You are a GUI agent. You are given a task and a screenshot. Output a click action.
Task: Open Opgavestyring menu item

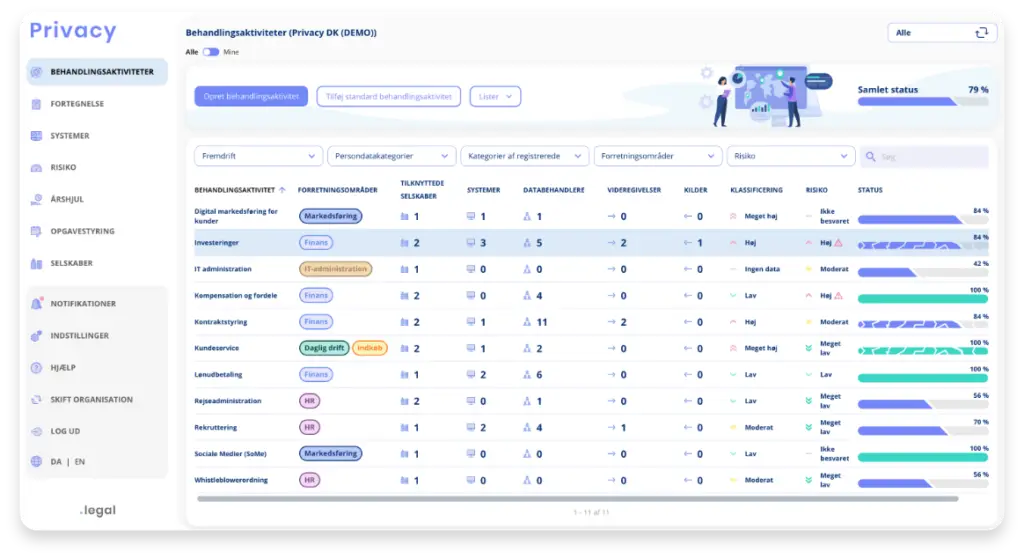tap(82, 232)
